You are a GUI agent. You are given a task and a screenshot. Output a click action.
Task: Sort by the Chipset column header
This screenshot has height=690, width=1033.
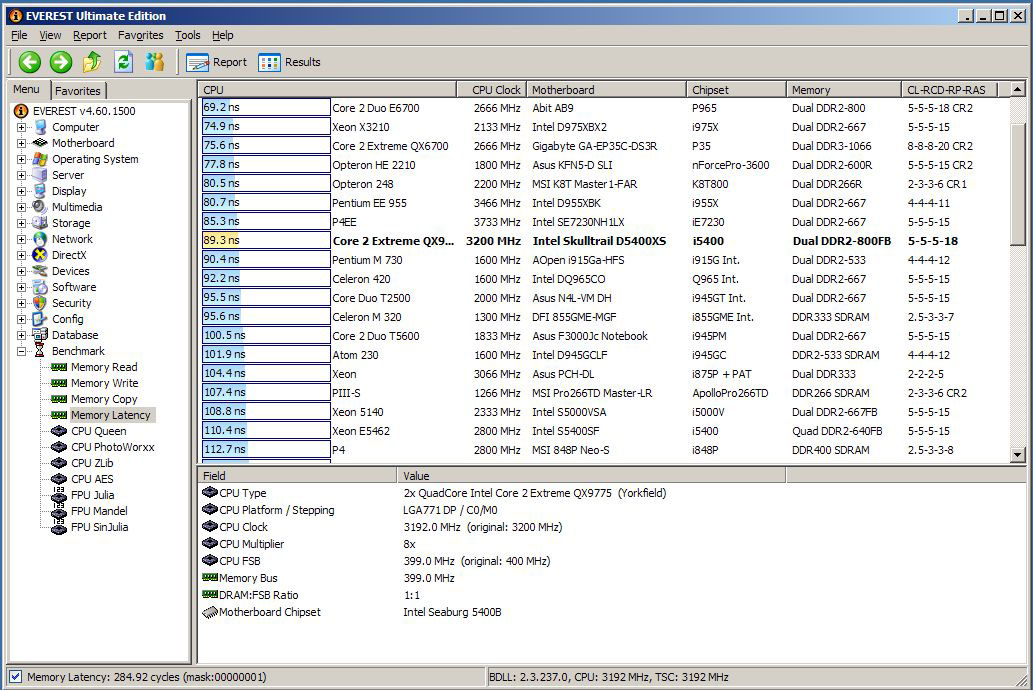click(x=736, y=90)
